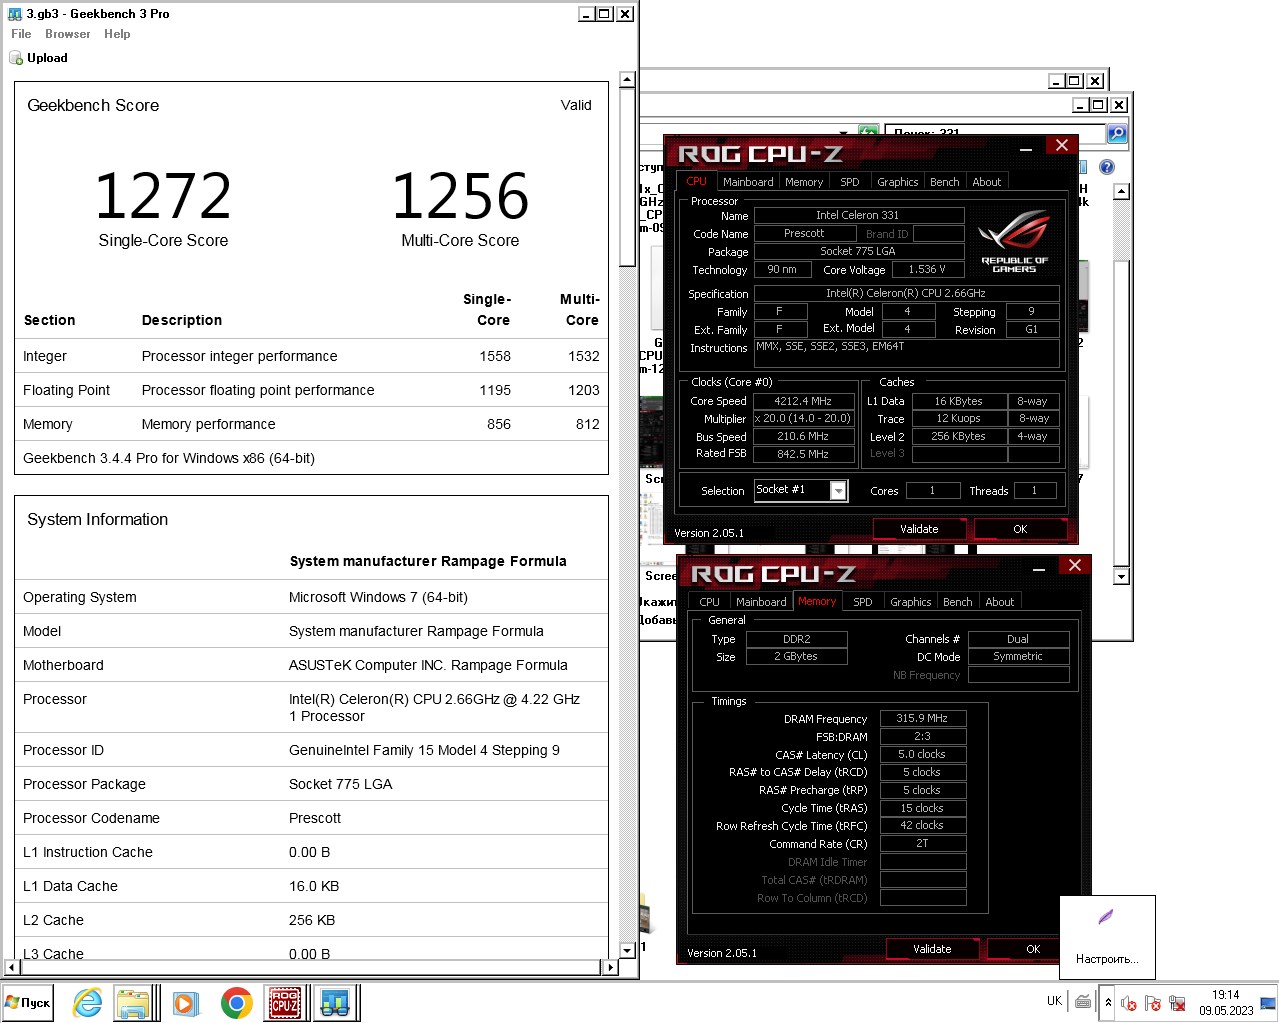1279x1023 pixels.
Task: Click the 315.9 MHz DRAM Frequency value
Action: point(922,718)
